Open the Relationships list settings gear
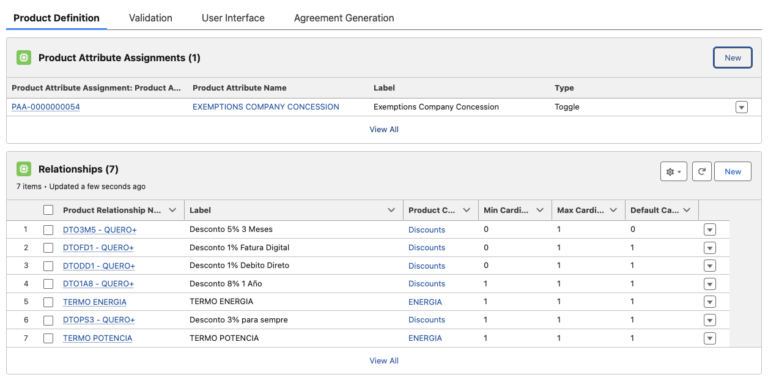Screen dimensions: 768x380 click(673, 171)
